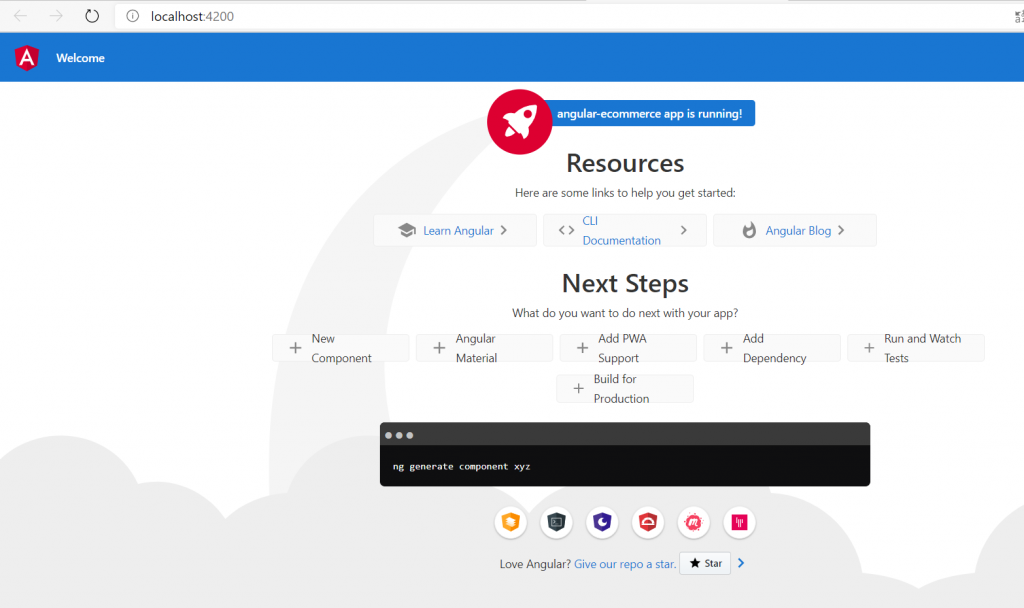This screenshot has width=1024, height=608.
Task: Click the ng generate component xyz terminal text
Action: [461, 466]
